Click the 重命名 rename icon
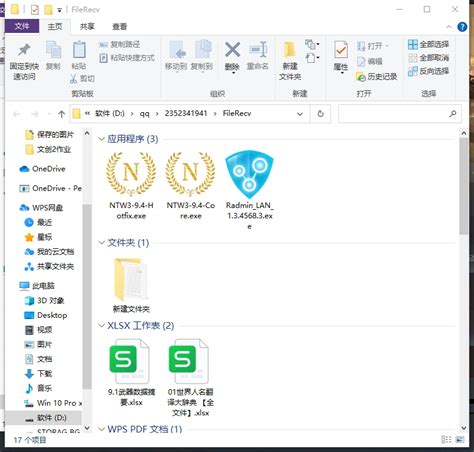This screenshot has width=474, height=452. click(x=258, y=56)
